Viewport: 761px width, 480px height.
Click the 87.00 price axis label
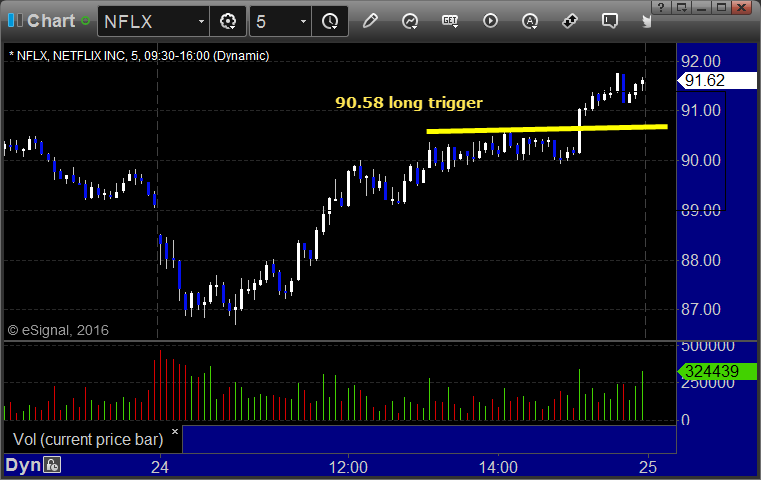click(701, 309)
